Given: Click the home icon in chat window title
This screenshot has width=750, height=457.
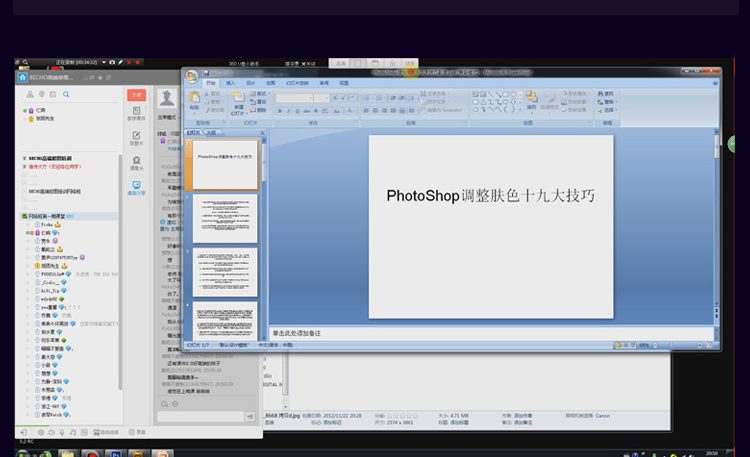Looking at the screenshot, I should [22, 78].
